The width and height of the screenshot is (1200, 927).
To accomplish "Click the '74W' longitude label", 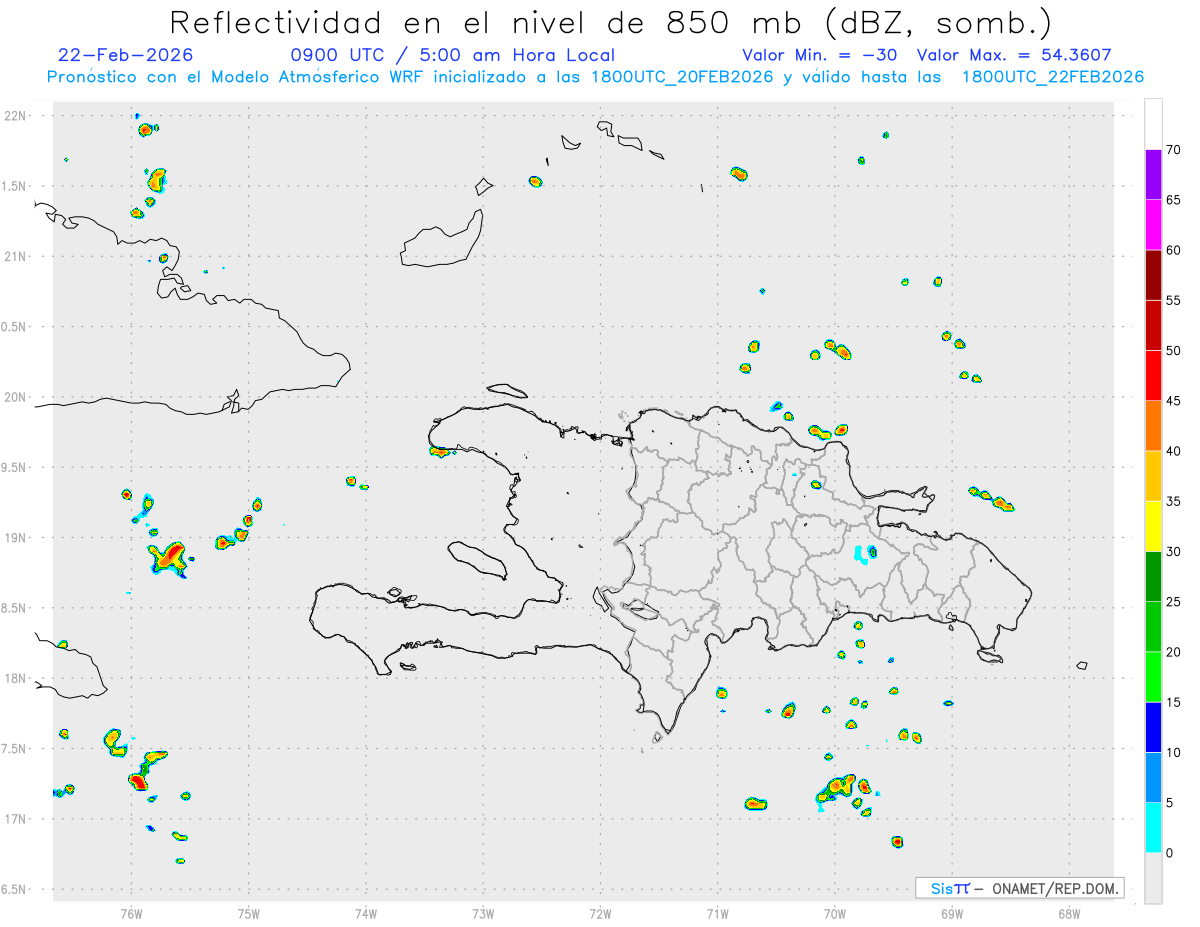I will click(366, 913).
